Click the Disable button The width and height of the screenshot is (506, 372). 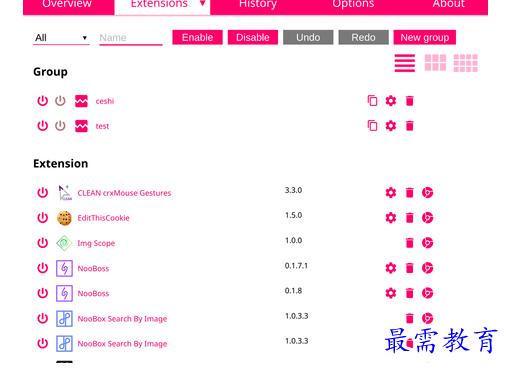[253, 37]
